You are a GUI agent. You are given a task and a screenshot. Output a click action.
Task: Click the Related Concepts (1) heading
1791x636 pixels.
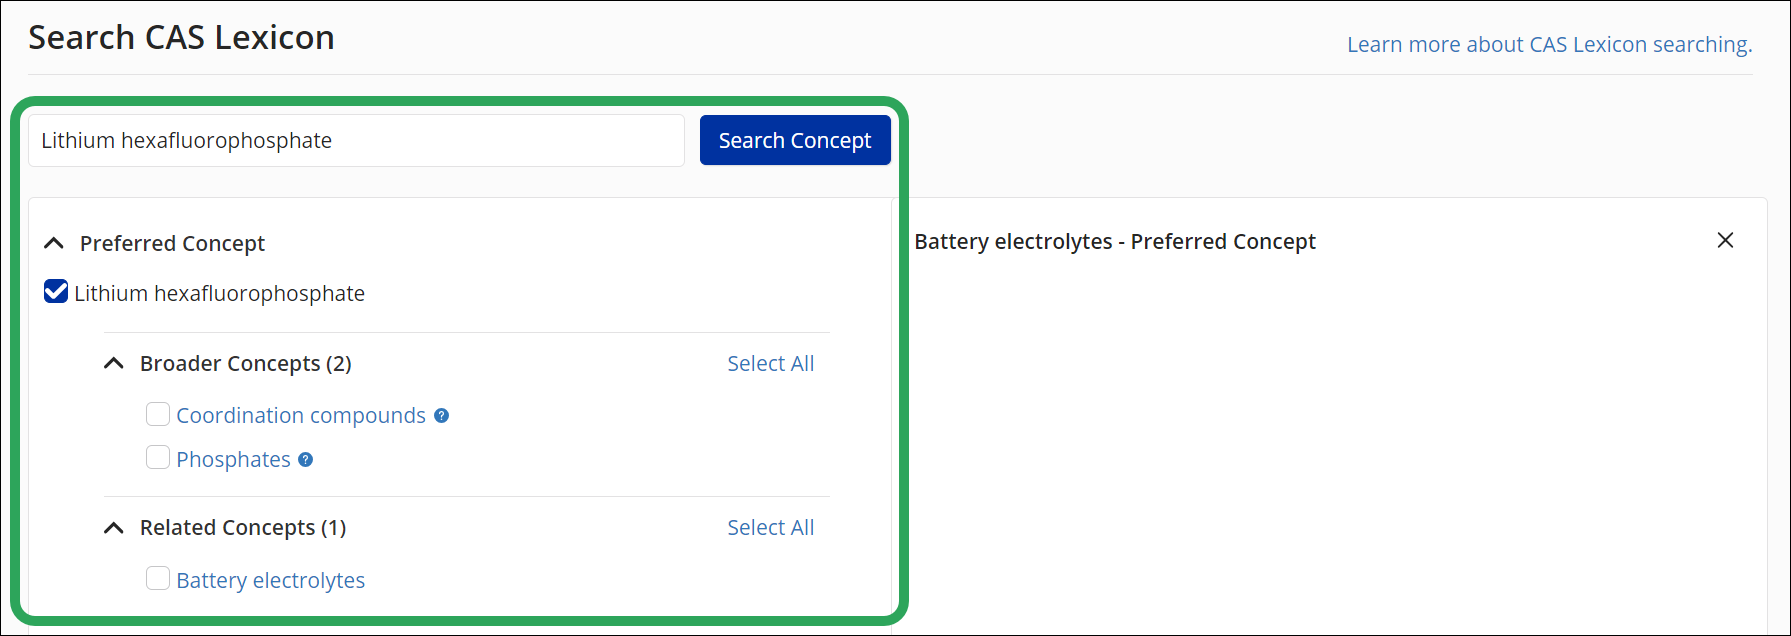(243, 527)
